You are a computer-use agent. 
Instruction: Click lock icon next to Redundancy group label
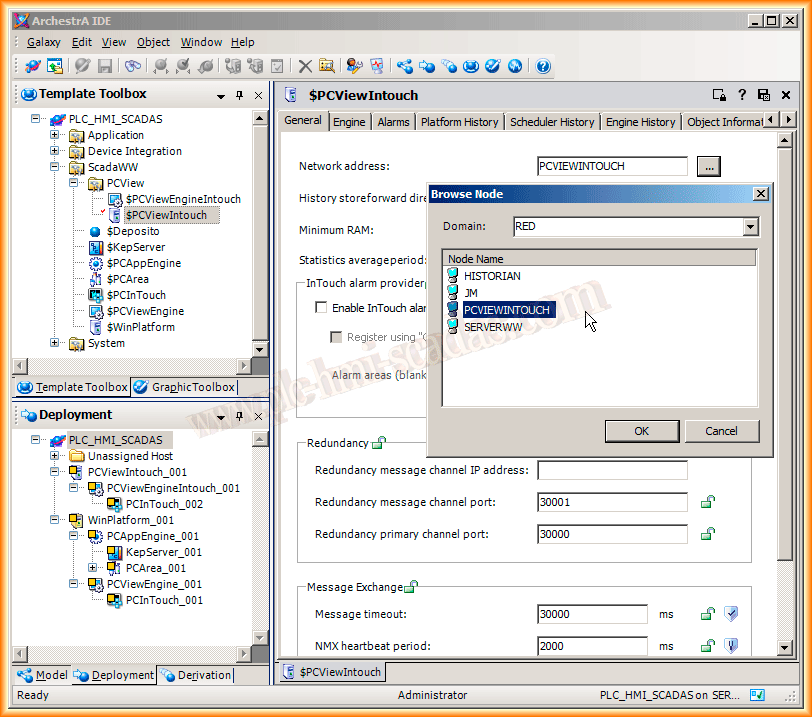pyautogui.click(x=378, y=443)
